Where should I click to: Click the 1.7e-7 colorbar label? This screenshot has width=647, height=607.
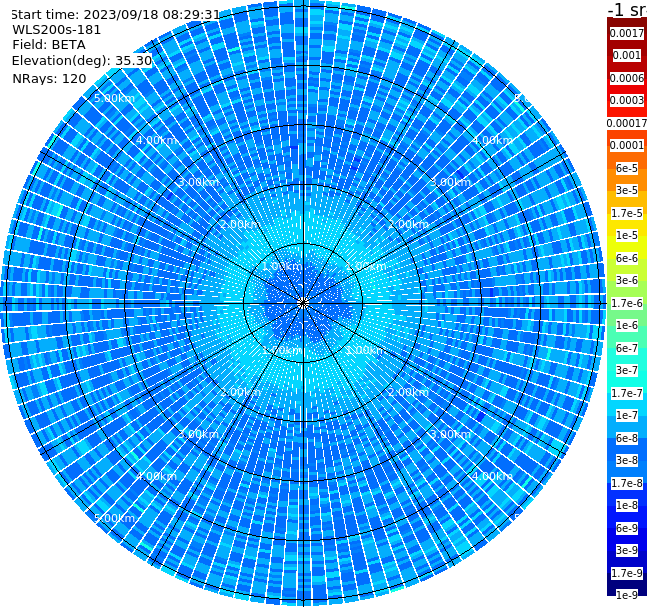point(627,393)
